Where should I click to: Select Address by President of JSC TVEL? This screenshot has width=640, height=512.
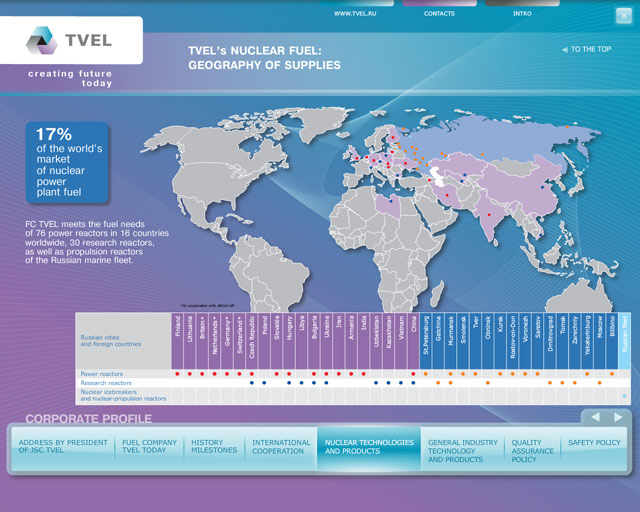pyautogui.click(x=63, y=446)
